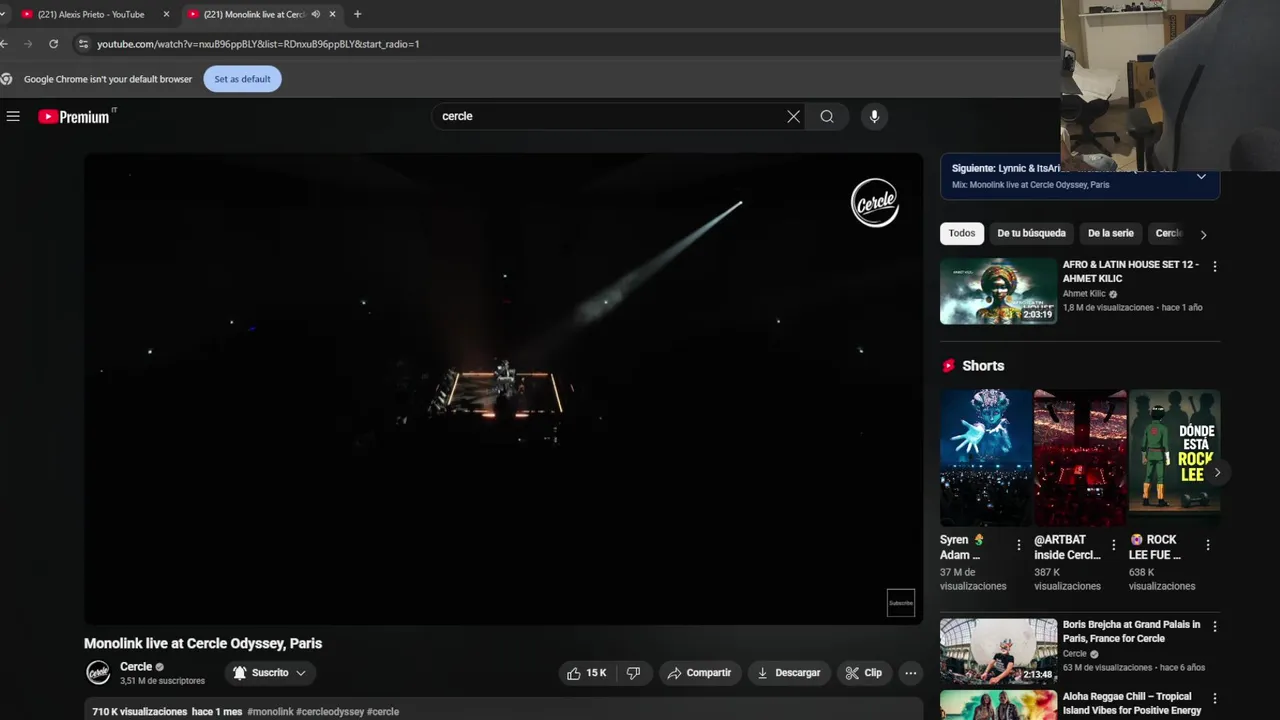Screen dimensions: 1280x720
Task: Reload the page in Chrome
Action: 53,44
